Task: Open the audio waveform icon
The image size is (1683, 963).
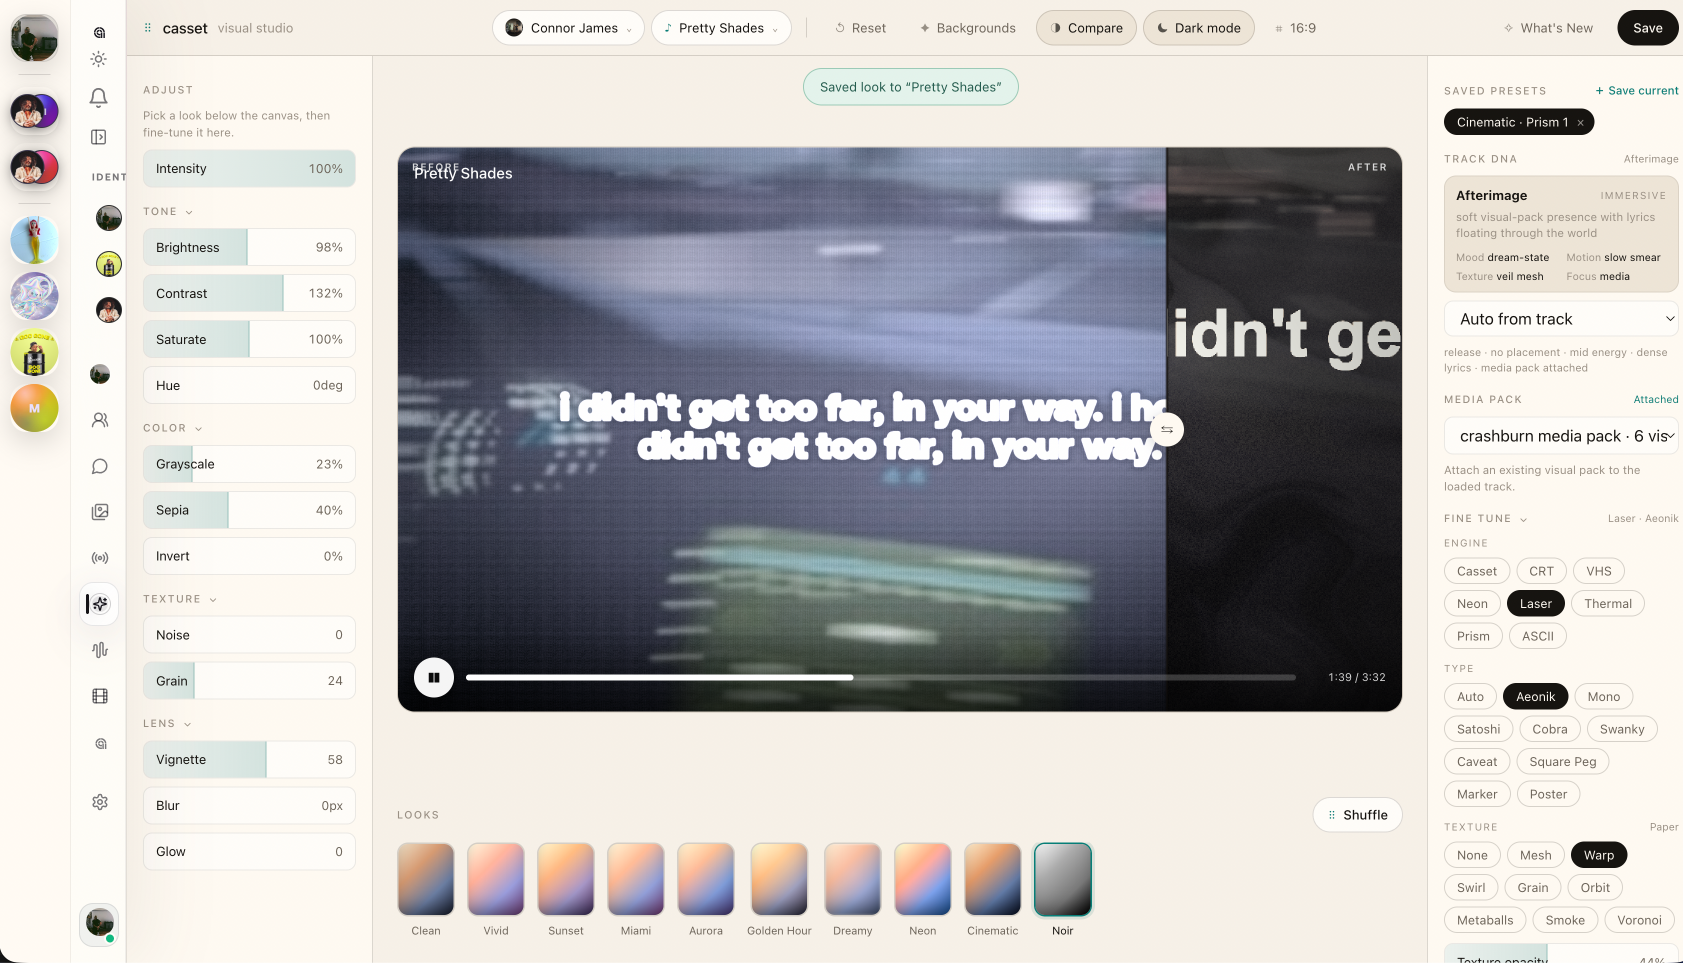Action: [x=100, y=650]
